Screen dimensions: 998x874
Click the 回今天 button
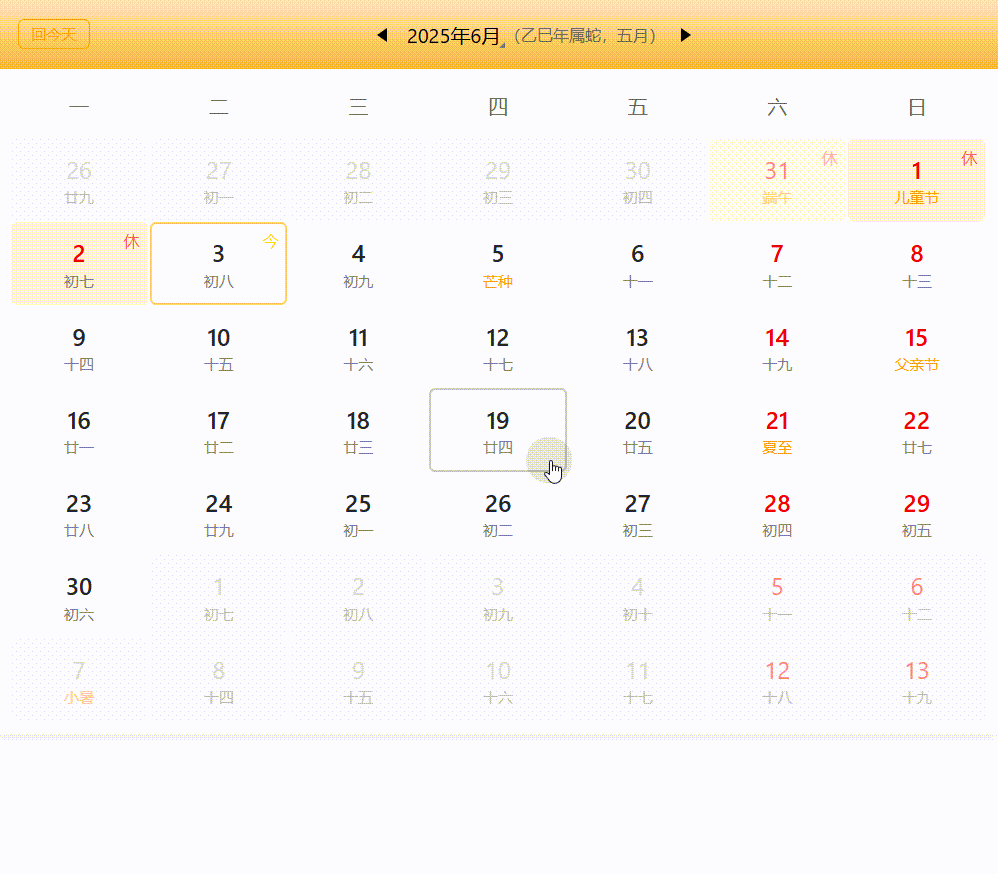[54, 34]
